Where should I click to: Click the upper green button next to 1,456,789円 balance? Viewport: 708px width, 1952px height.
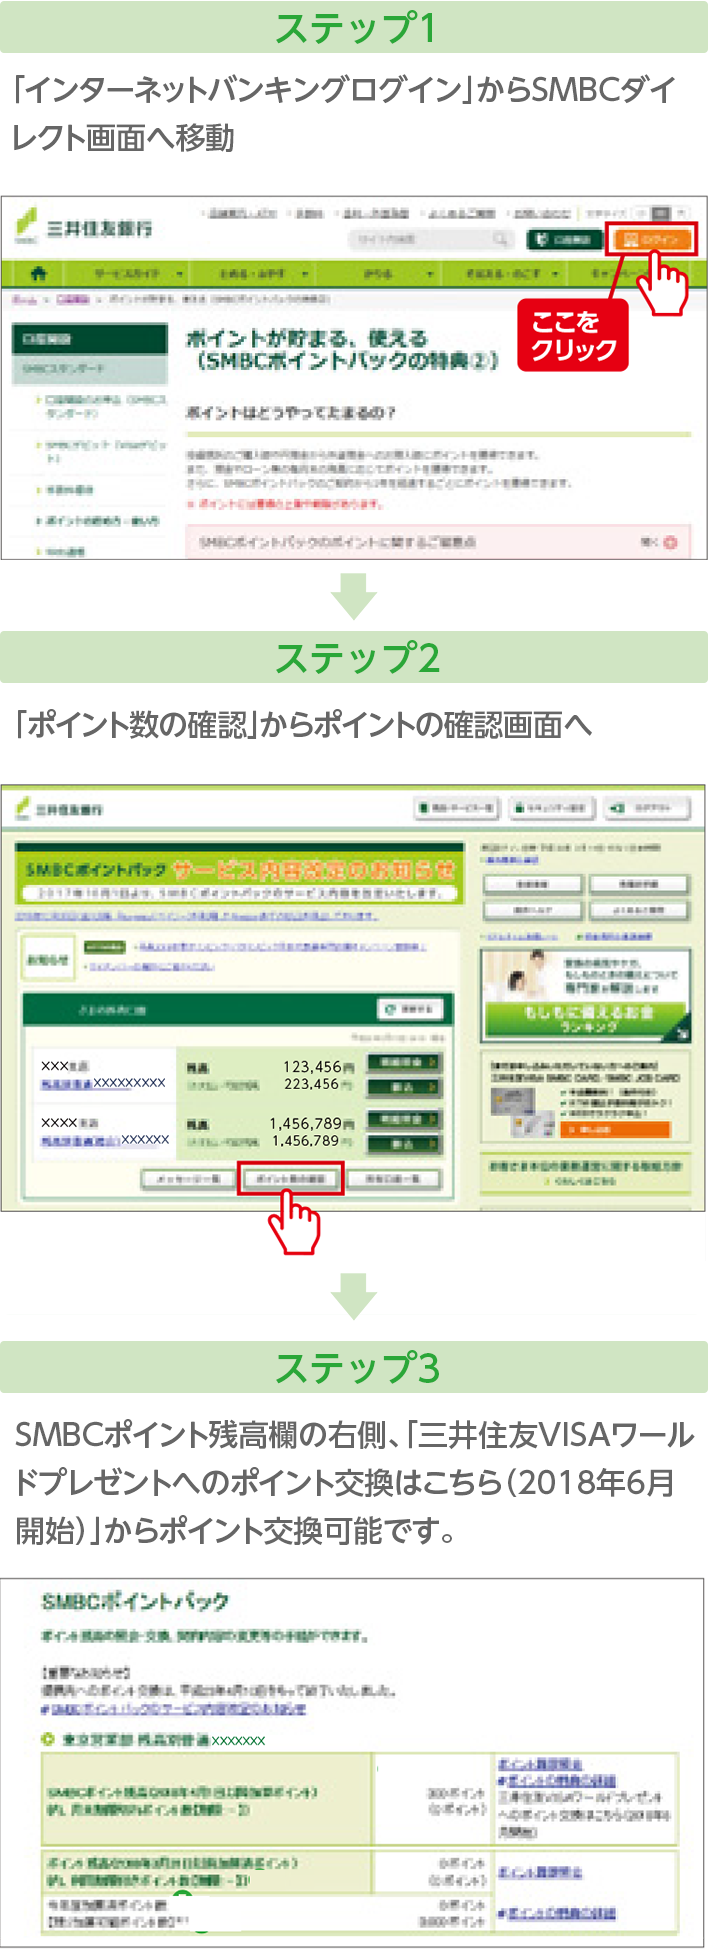click(x=403, y=1119)
